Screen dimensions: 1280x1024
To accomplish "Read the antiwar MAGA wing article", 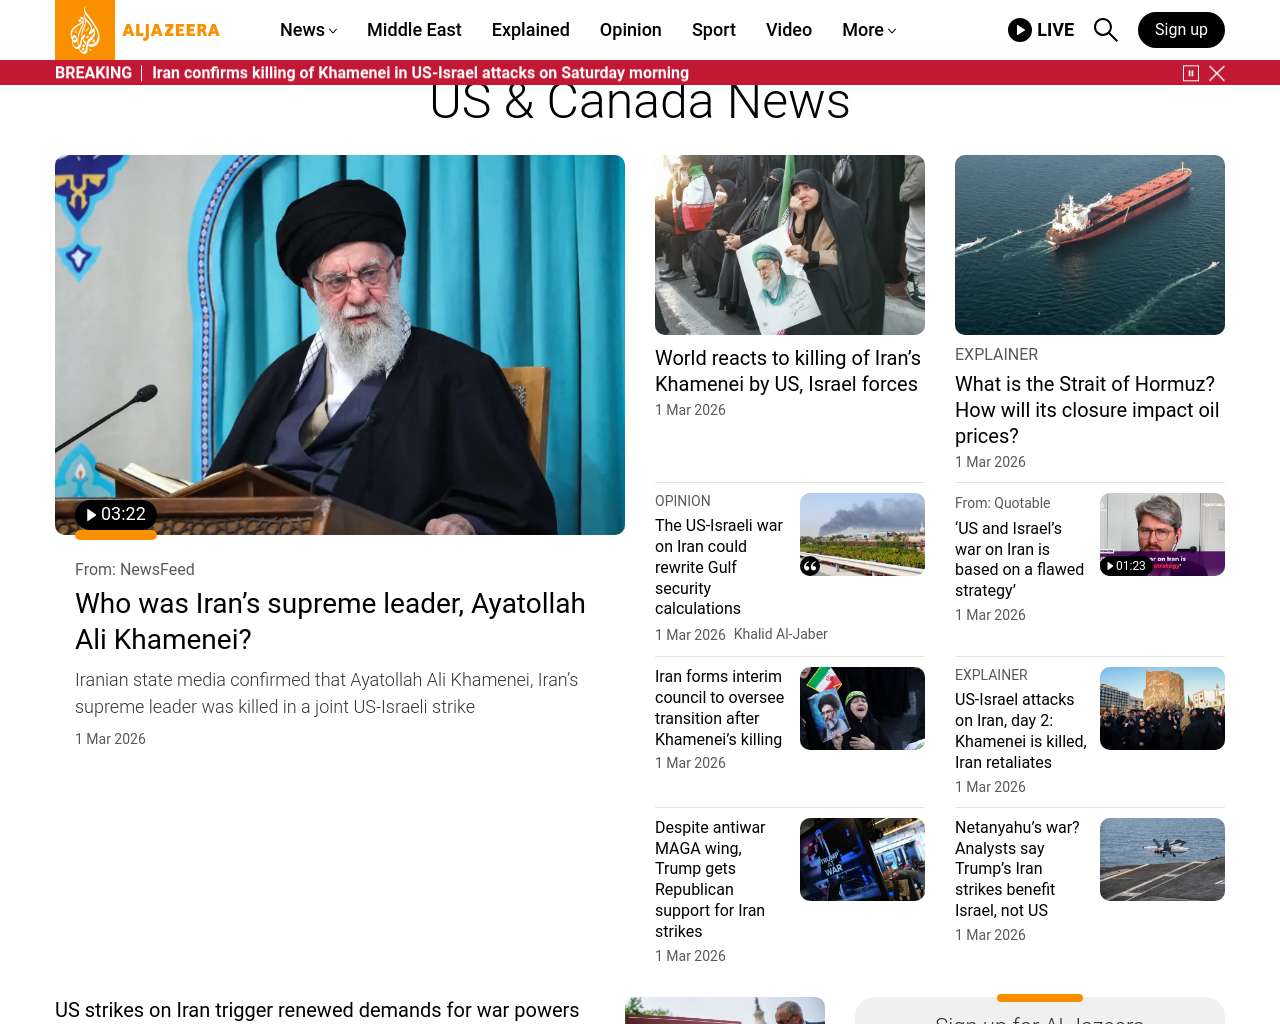I will (x=710, y=879).
